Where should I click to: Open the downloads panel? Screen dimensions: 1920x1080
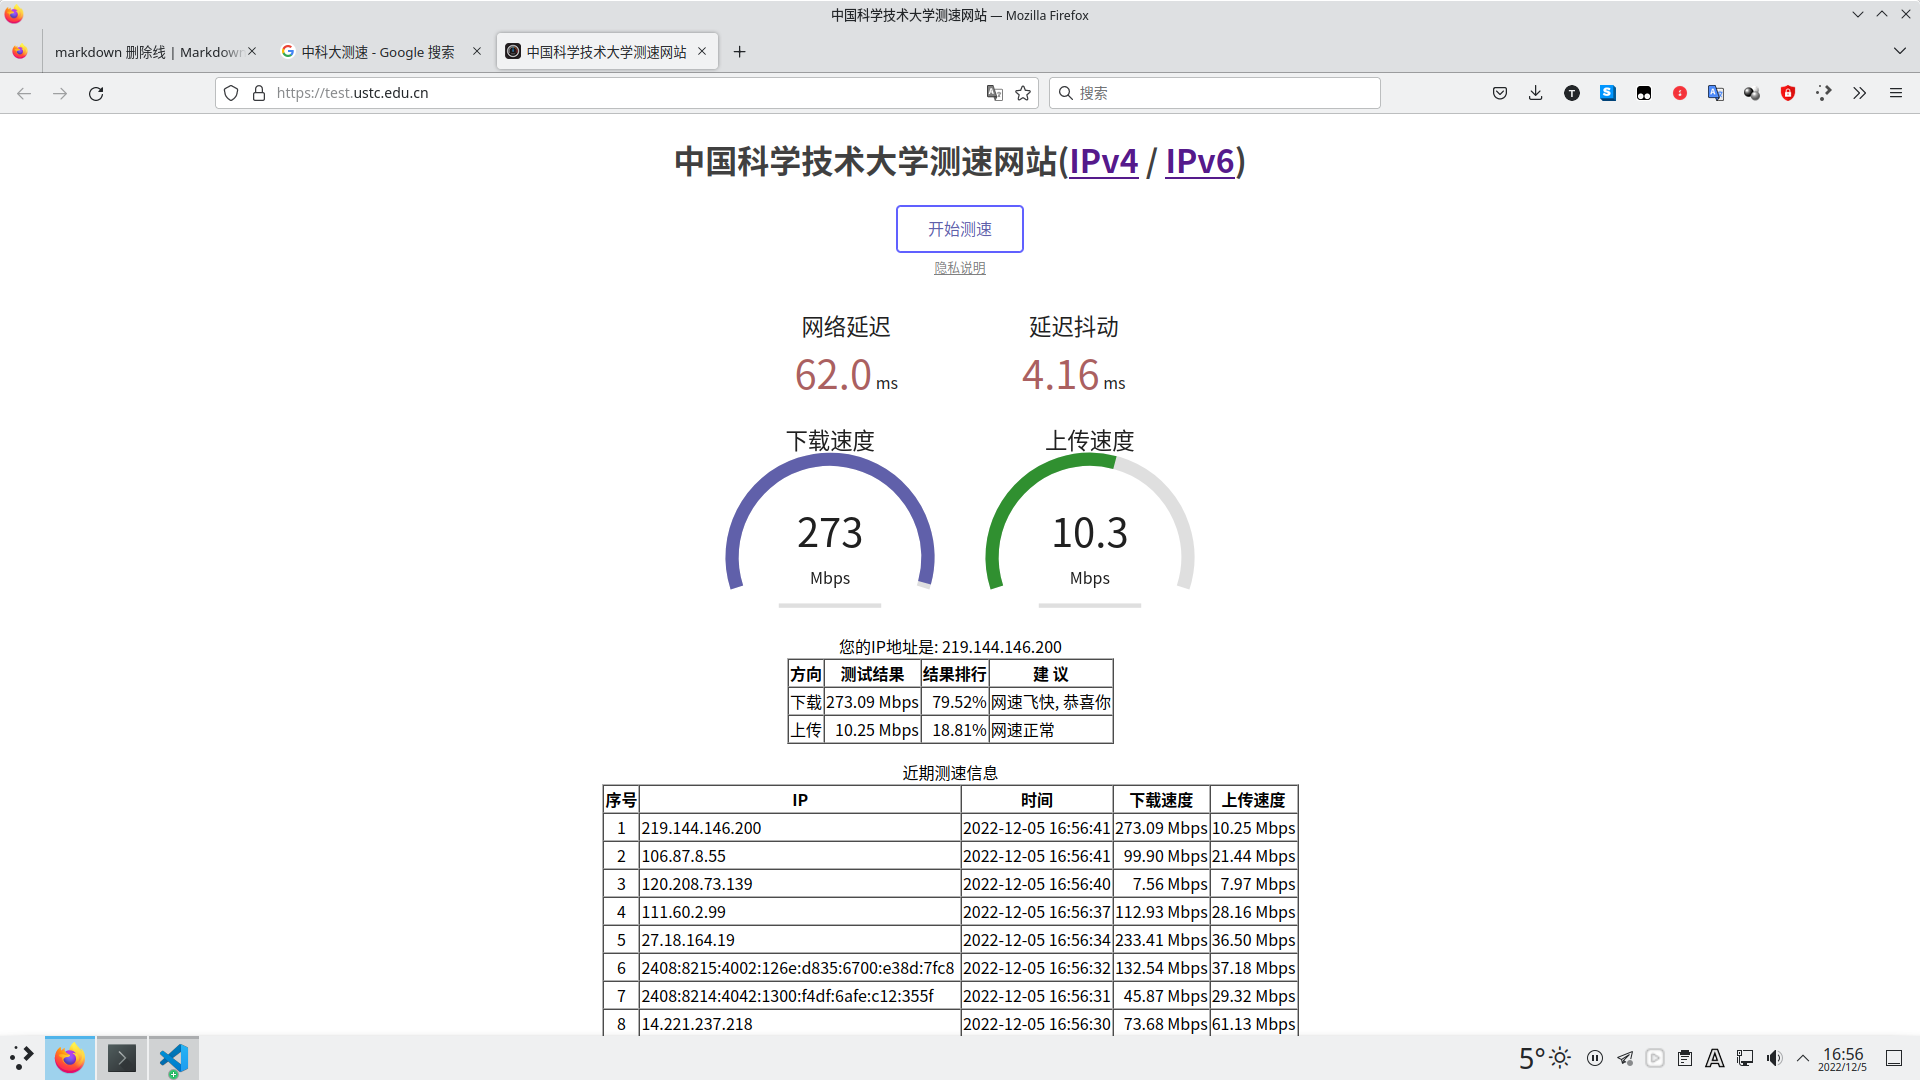tap(1536, 93)
